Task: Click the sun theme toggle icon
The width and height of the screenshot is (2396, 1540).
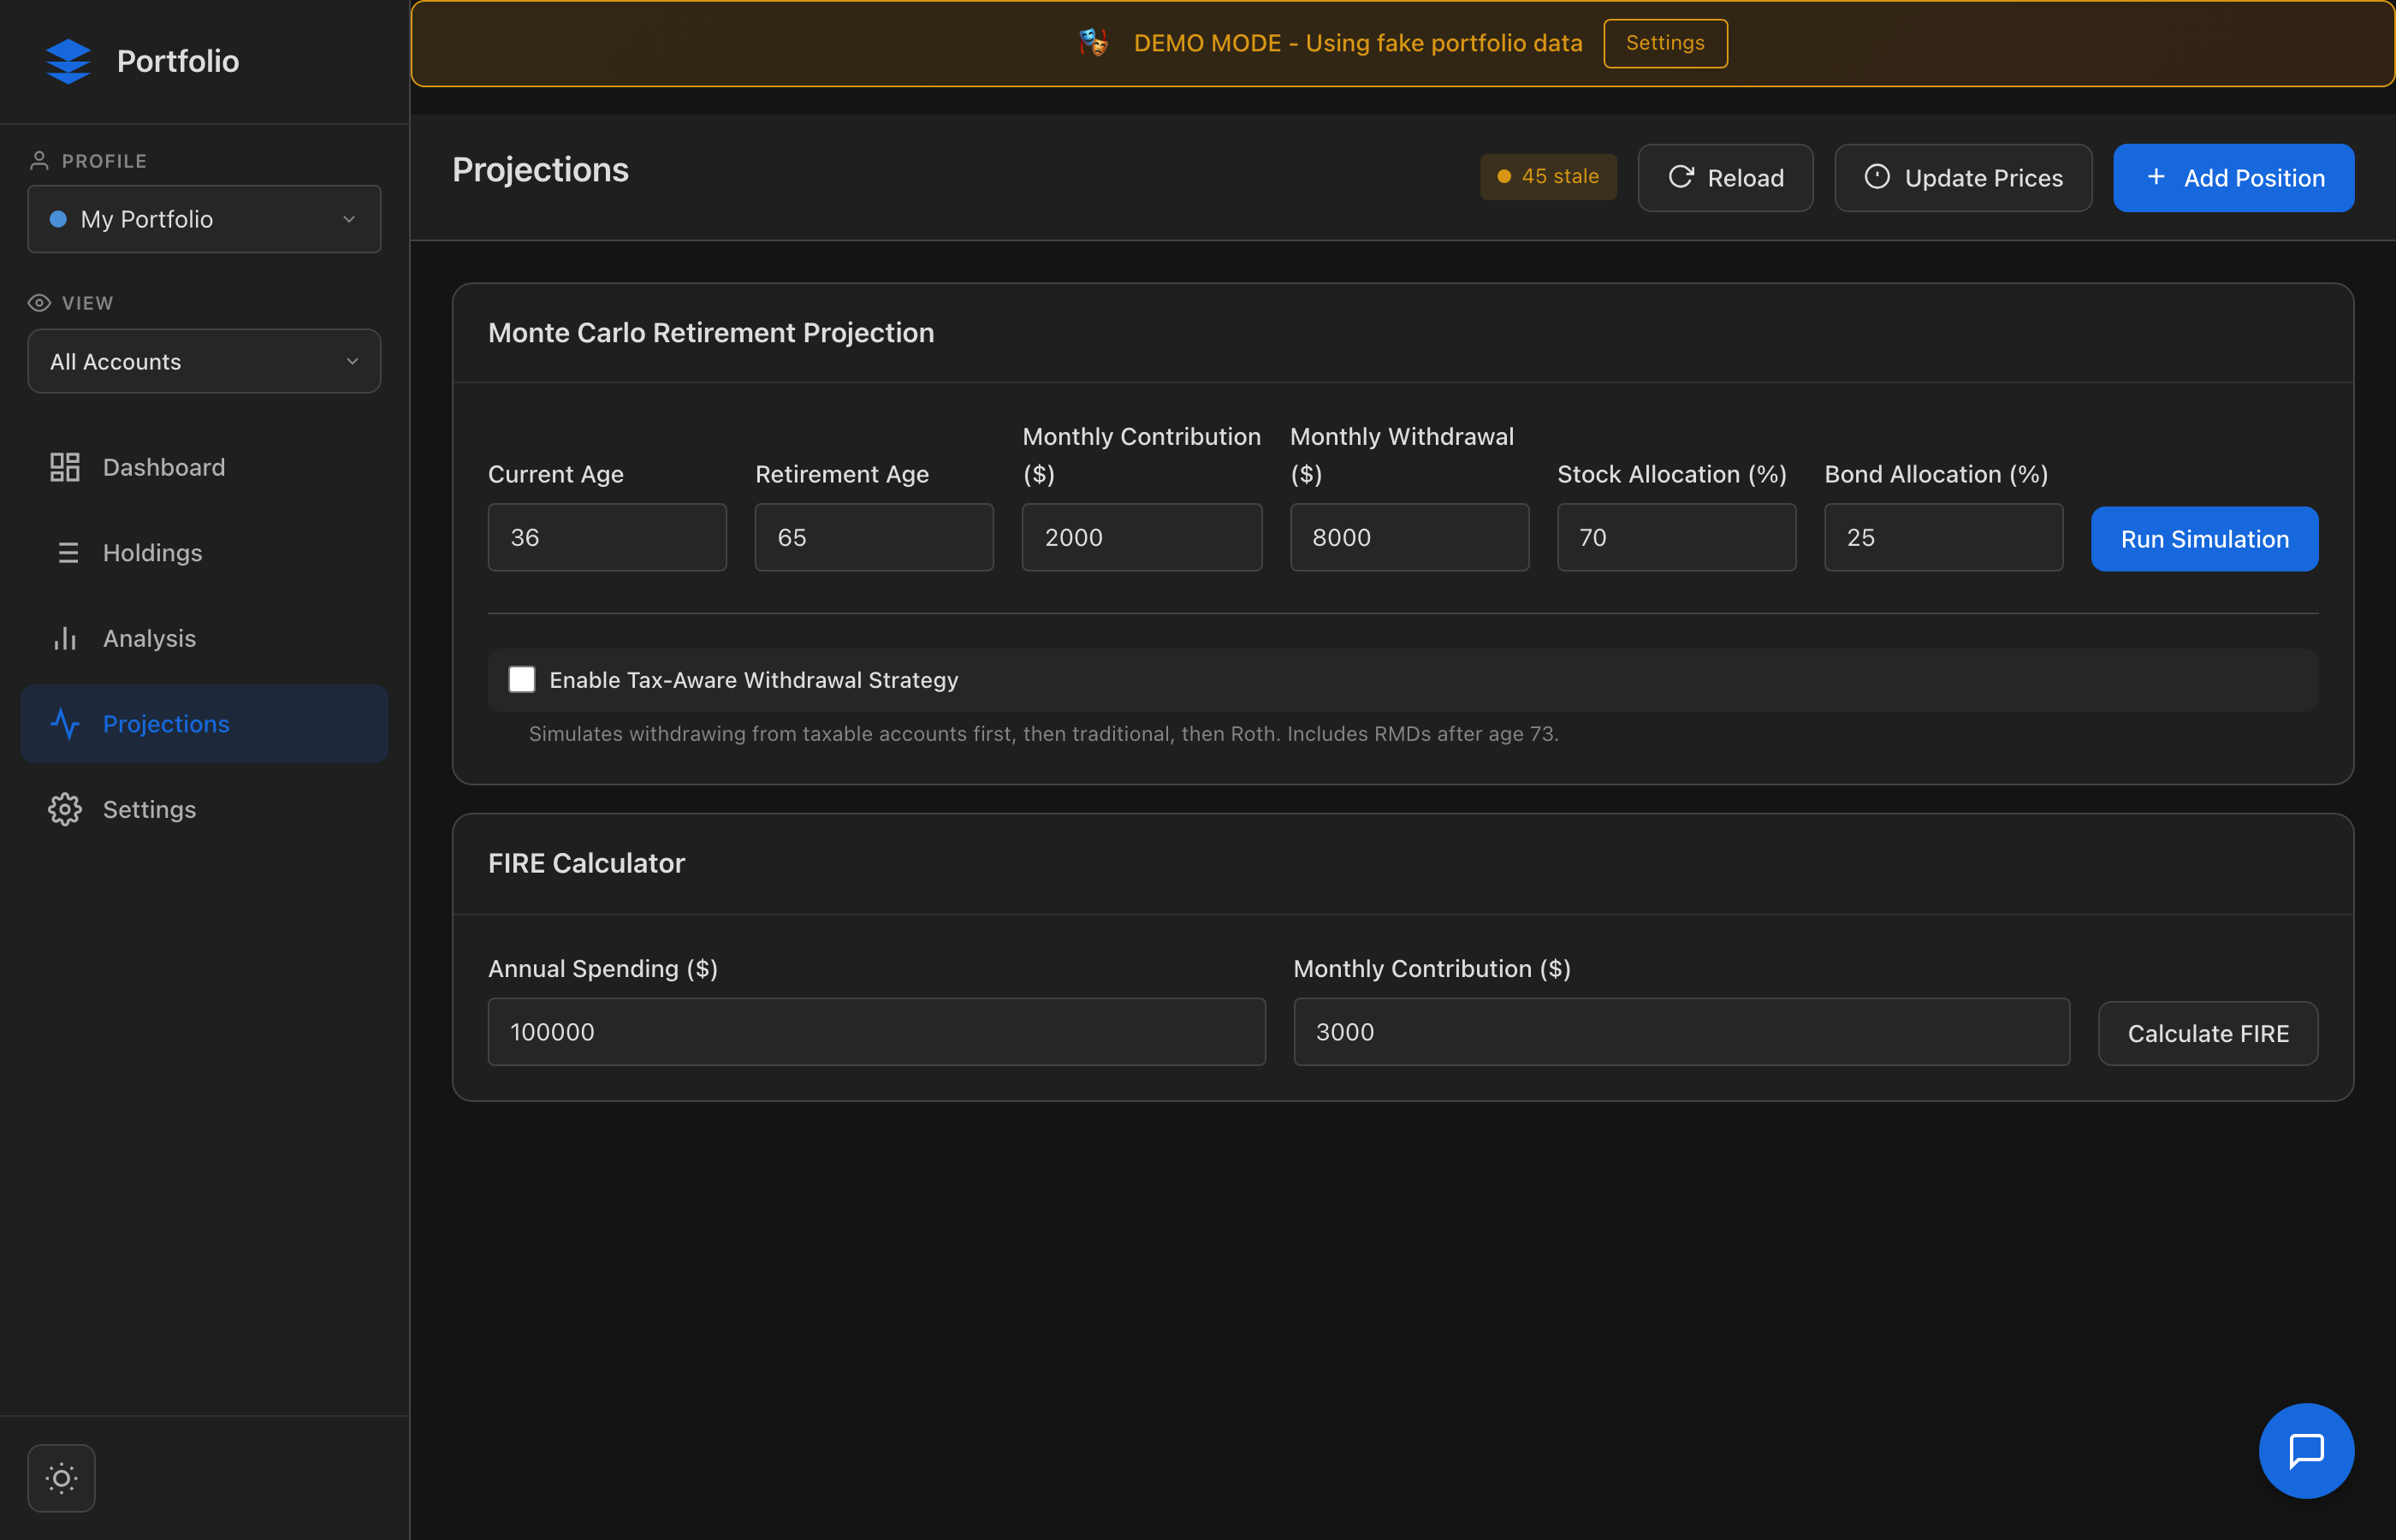Action: tap(61, 1477)
